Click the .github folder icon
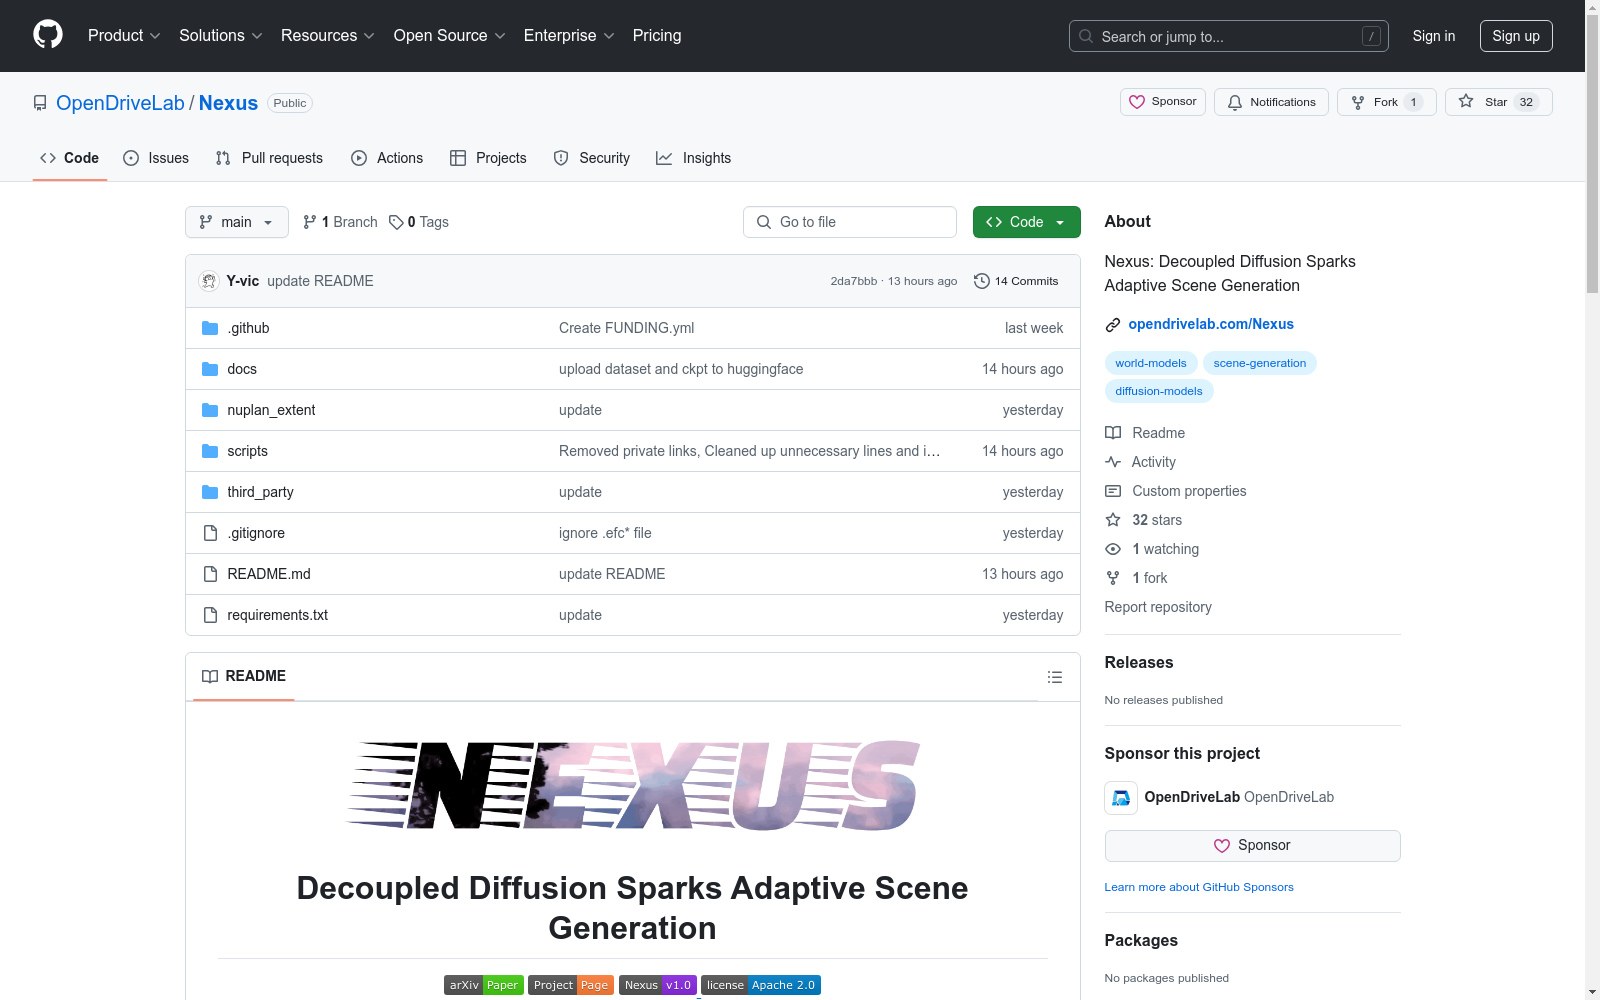 coord(210,328)
